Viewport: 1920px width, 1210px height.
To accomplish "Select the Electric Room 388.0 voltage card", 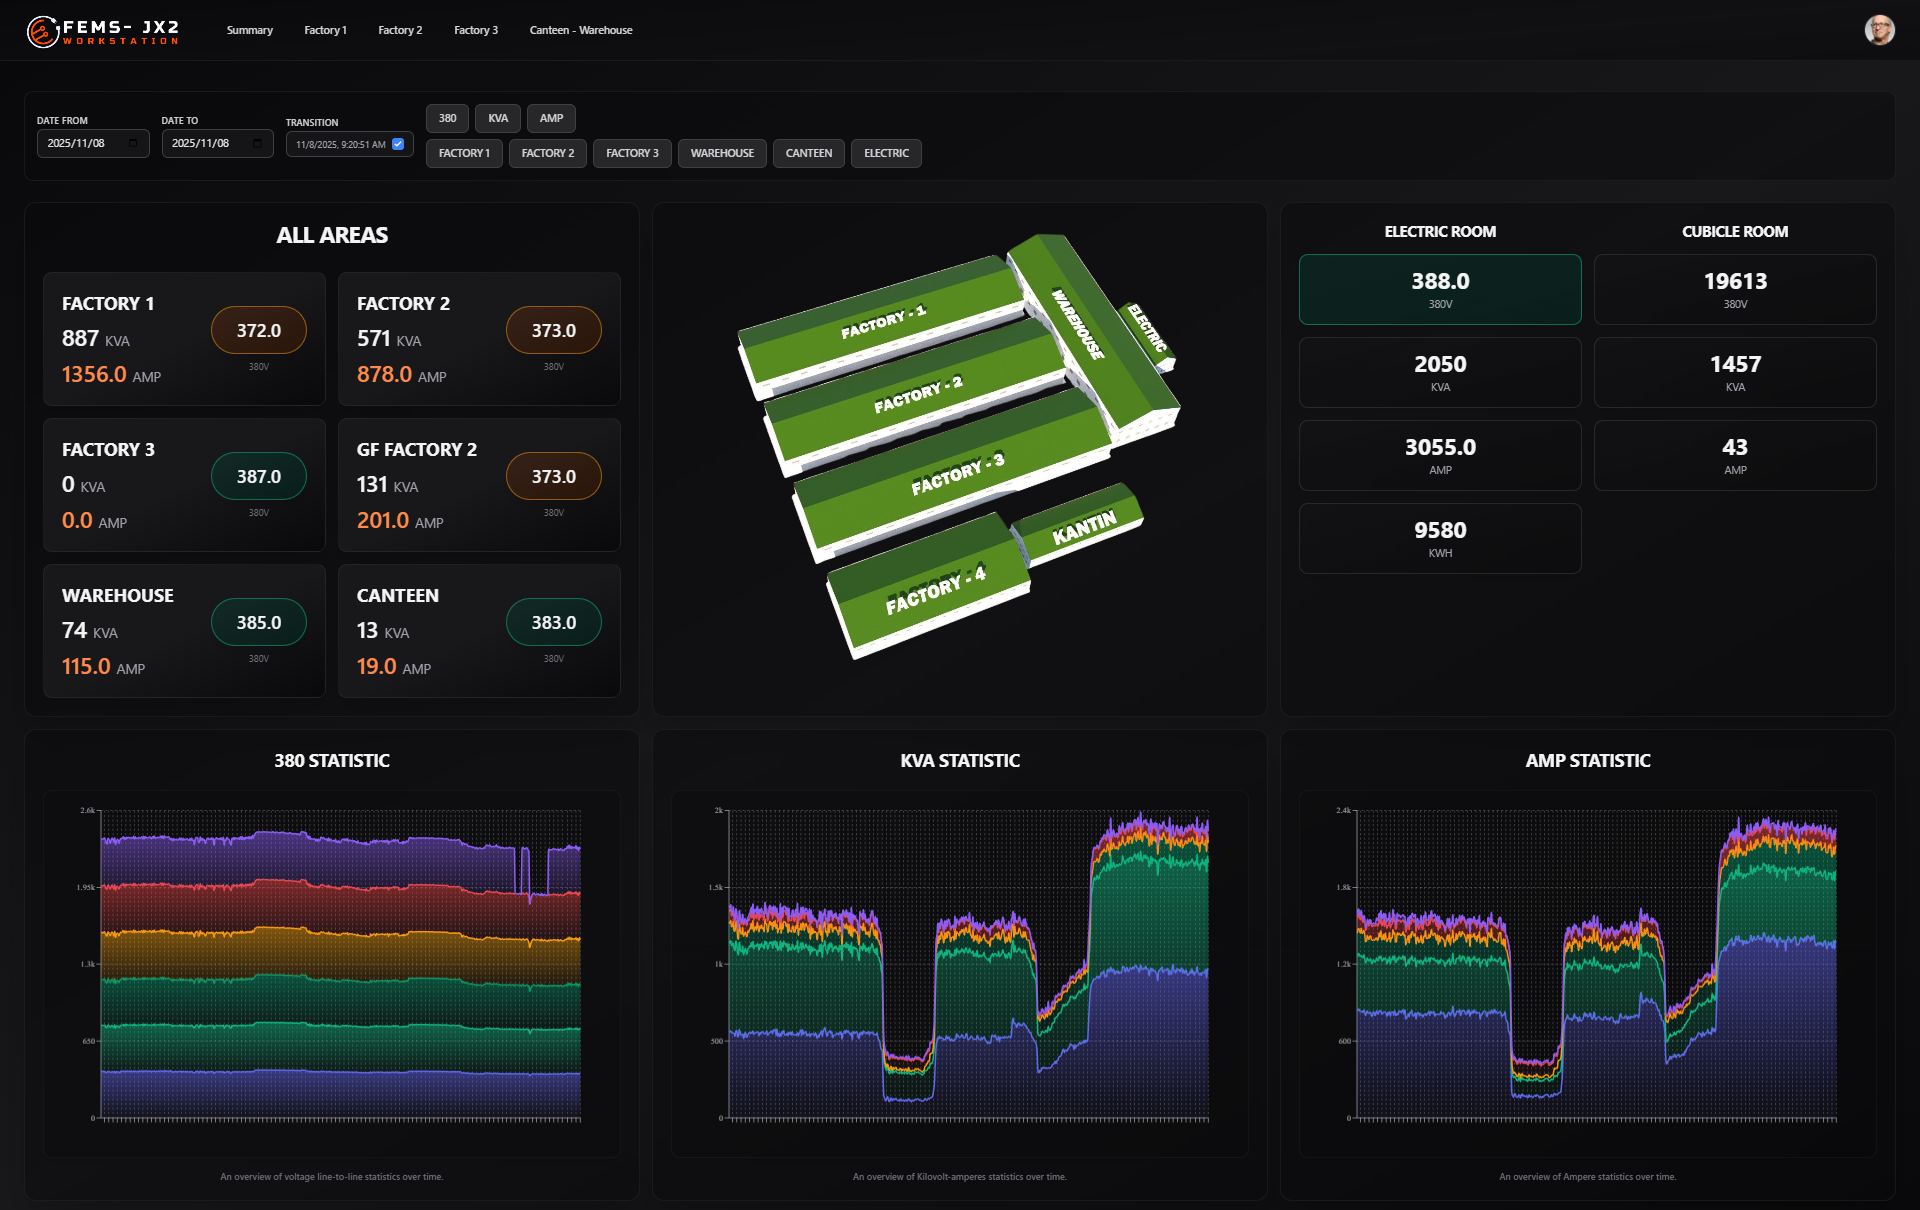I will click(1439, 289).
